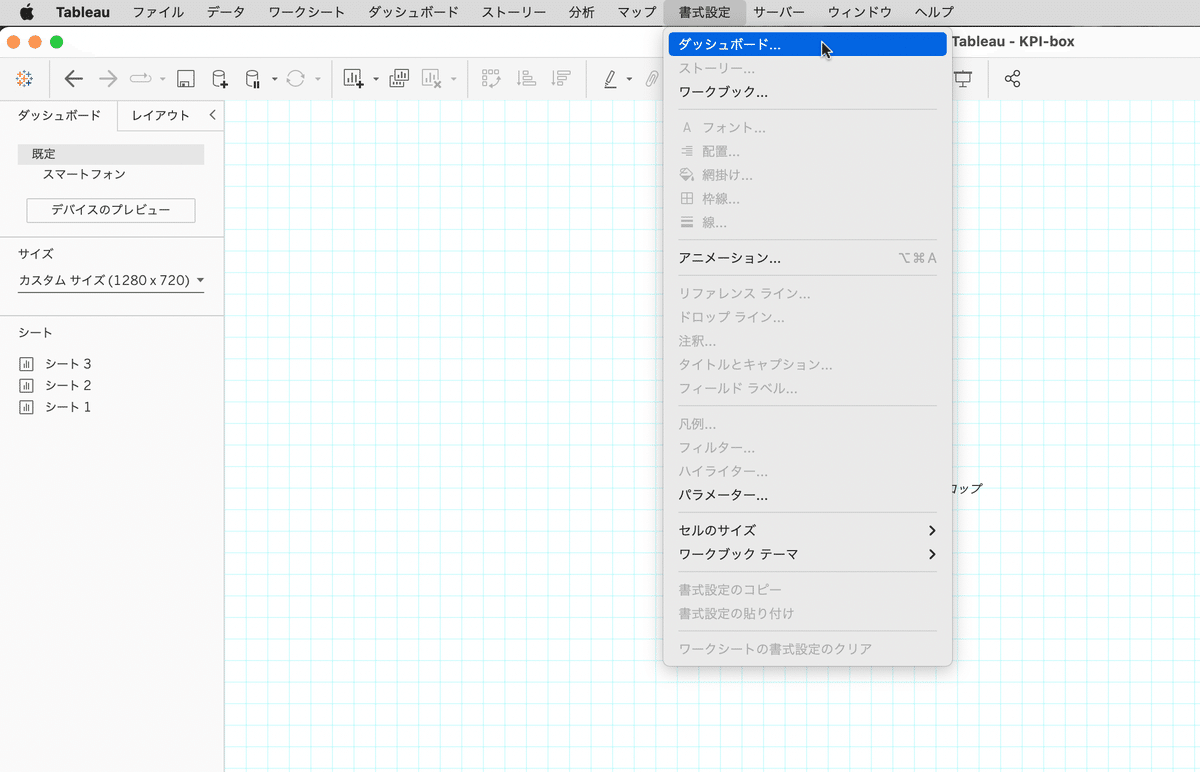Open the マップ menu
This screenshot has width=1200, height=772.
(637, 12)
